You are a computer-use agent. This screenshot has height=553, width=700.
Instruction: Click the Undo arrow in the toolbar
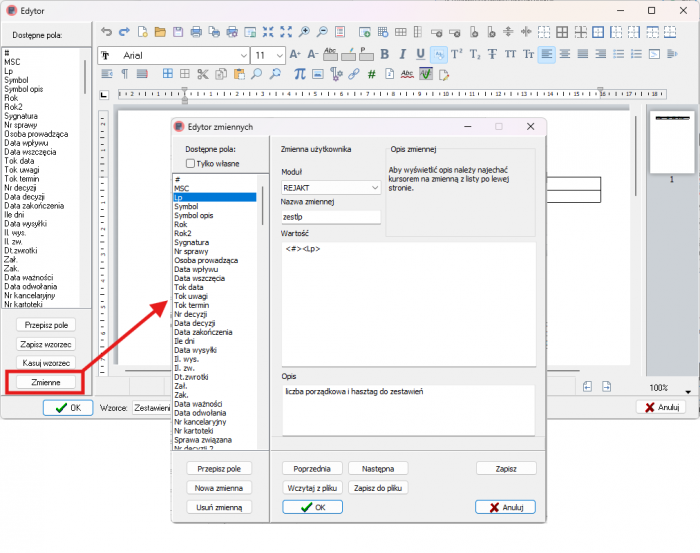pos(107,32)
